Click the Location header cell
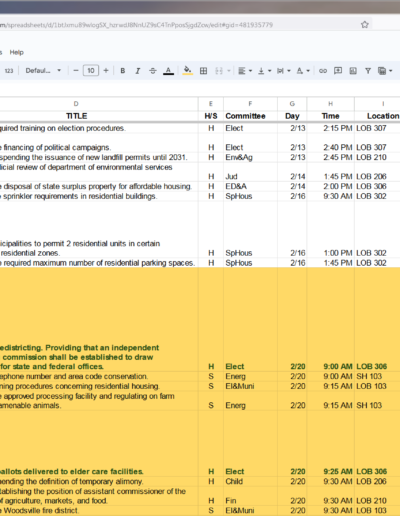Image resolution: width=400 pixels, height=516 pixels. pos(377,116)
